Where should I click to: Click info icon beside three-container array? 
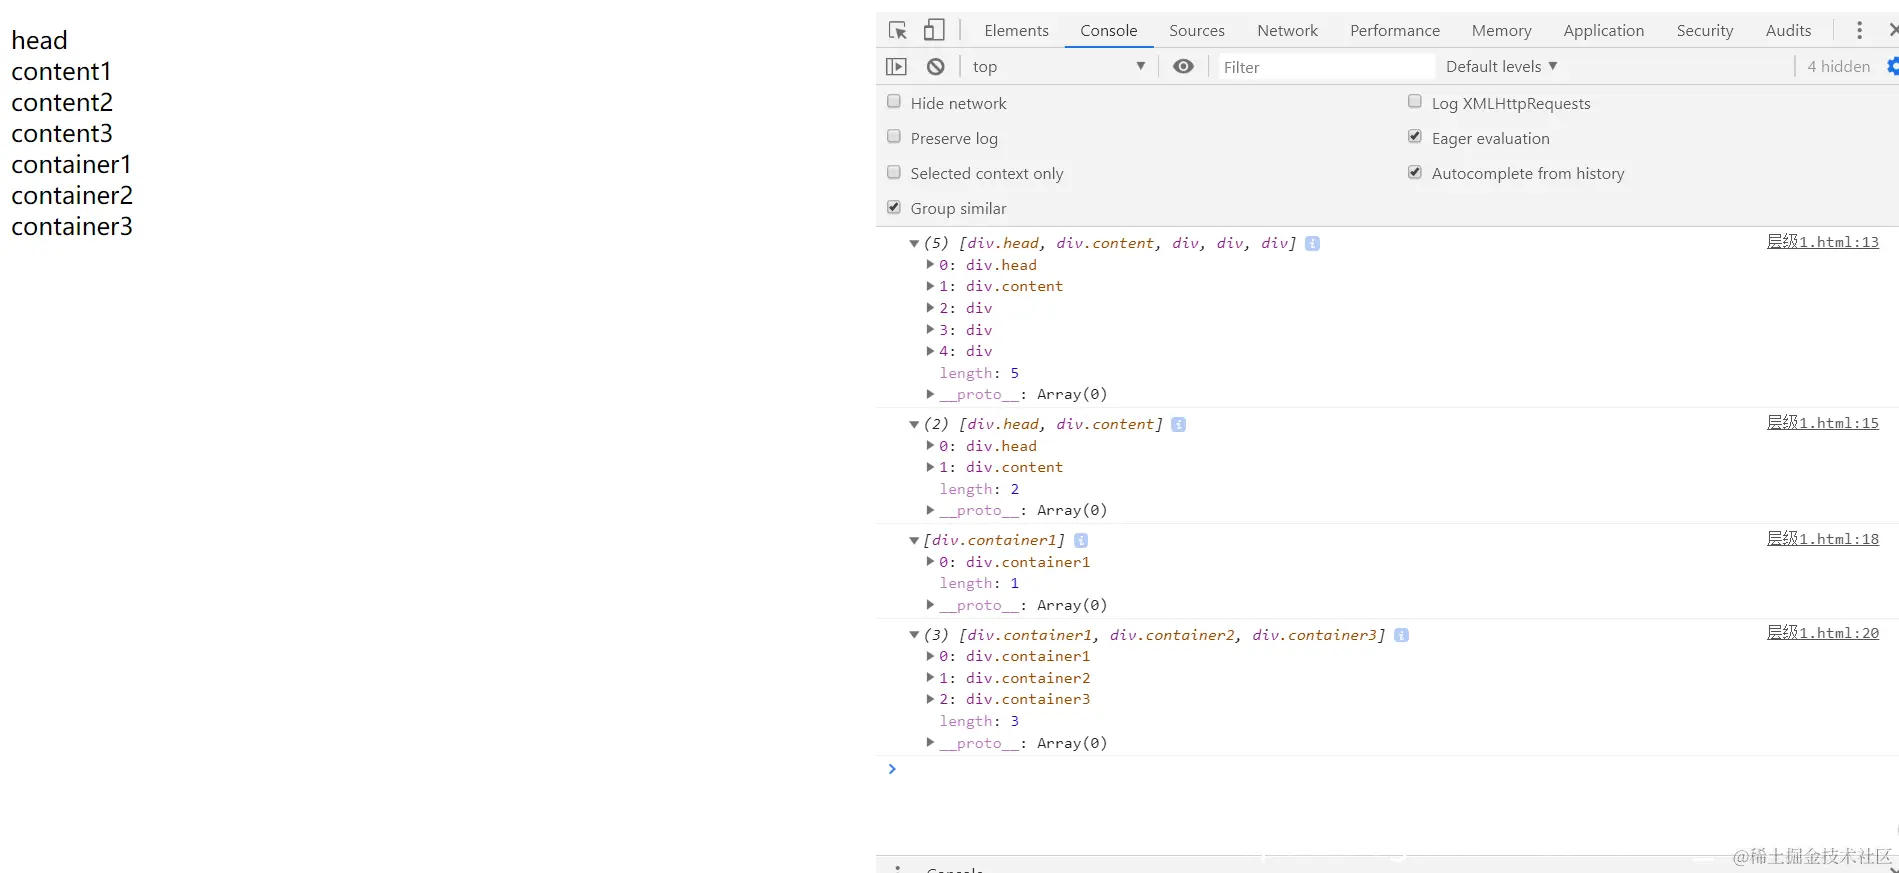(x=1401, y=635)
